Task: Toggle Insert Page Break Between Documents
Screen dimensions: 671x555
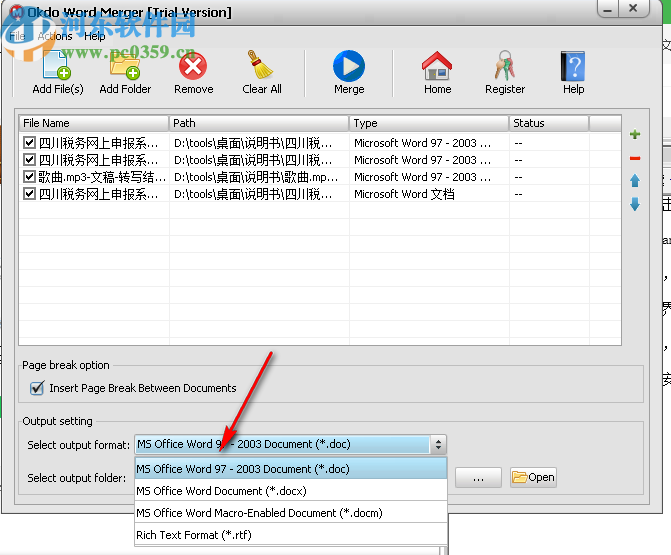Action: (37, 388)
